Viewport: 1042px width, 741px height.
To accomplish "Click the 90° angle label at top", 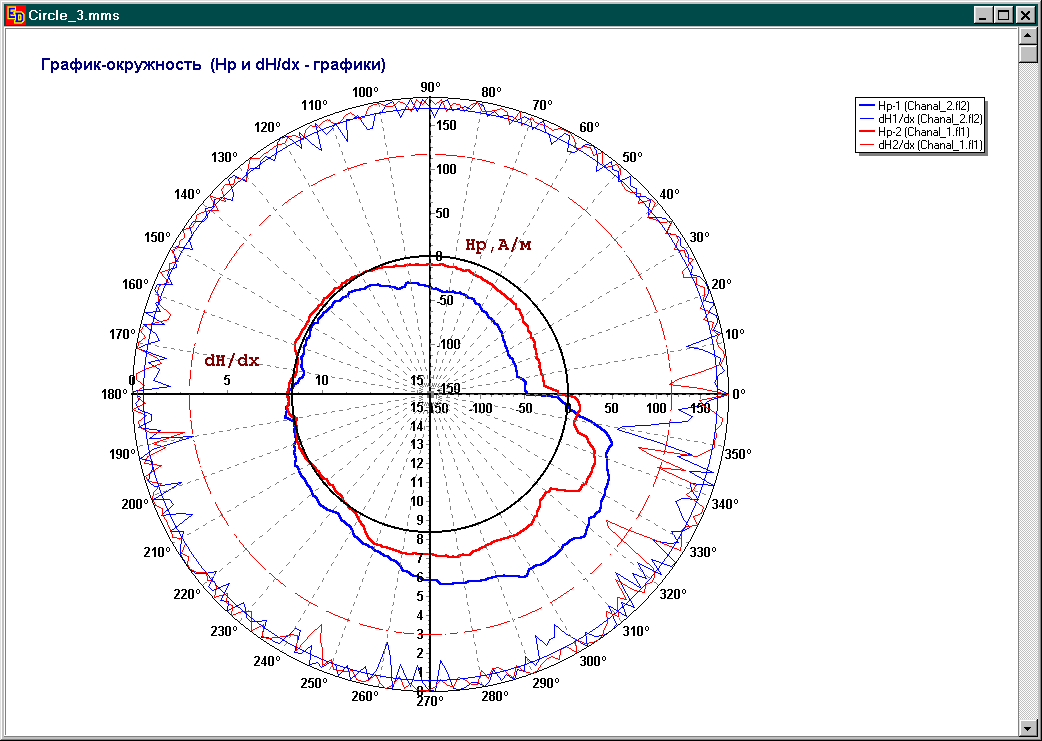I will [x=430, y=87].
